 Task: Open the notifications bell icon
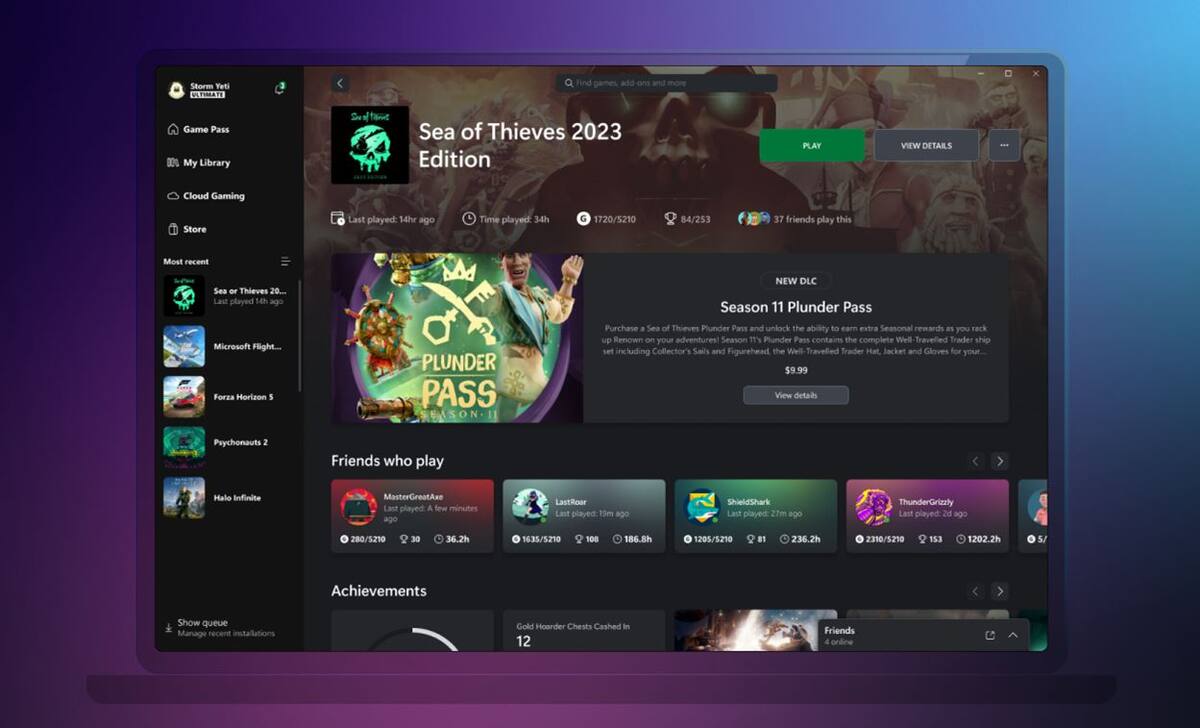click(280, 89)
